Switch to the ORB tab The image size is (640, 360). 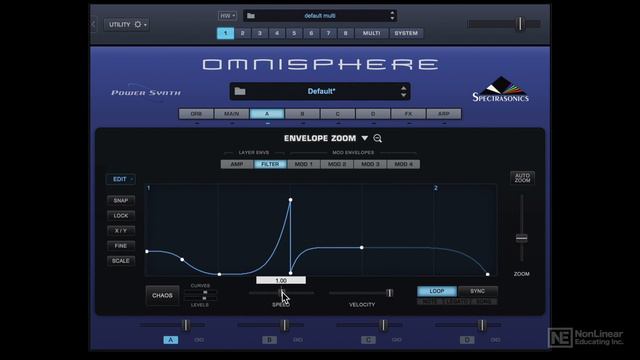pyautogui.click(x=196, y=114)
